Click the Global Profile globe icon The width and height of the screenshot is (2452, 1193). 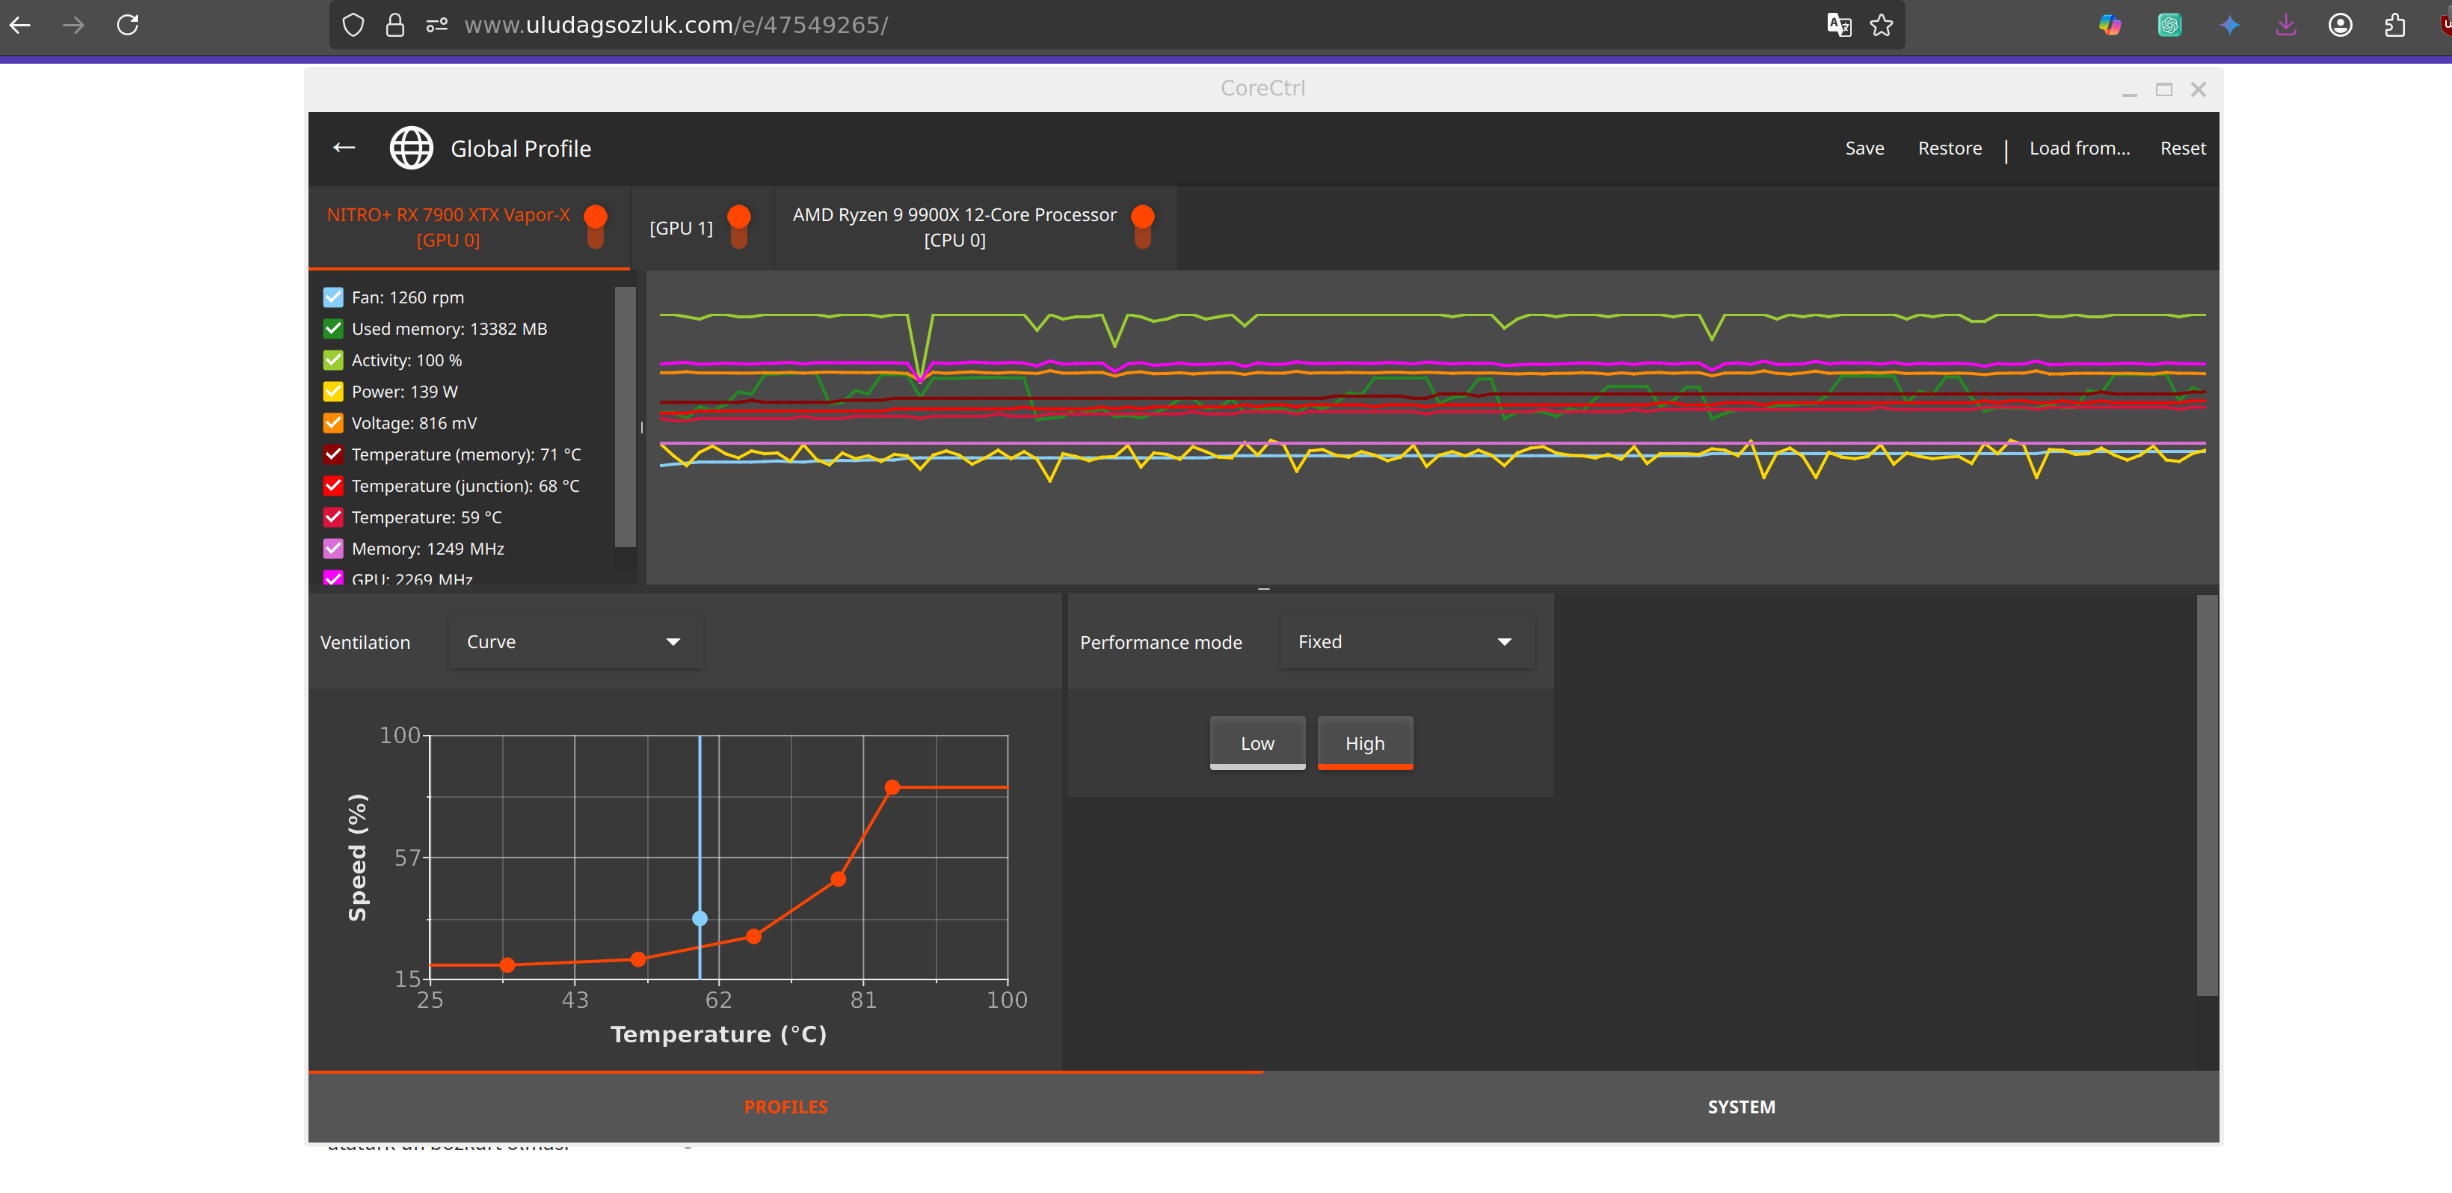point(411,148)
